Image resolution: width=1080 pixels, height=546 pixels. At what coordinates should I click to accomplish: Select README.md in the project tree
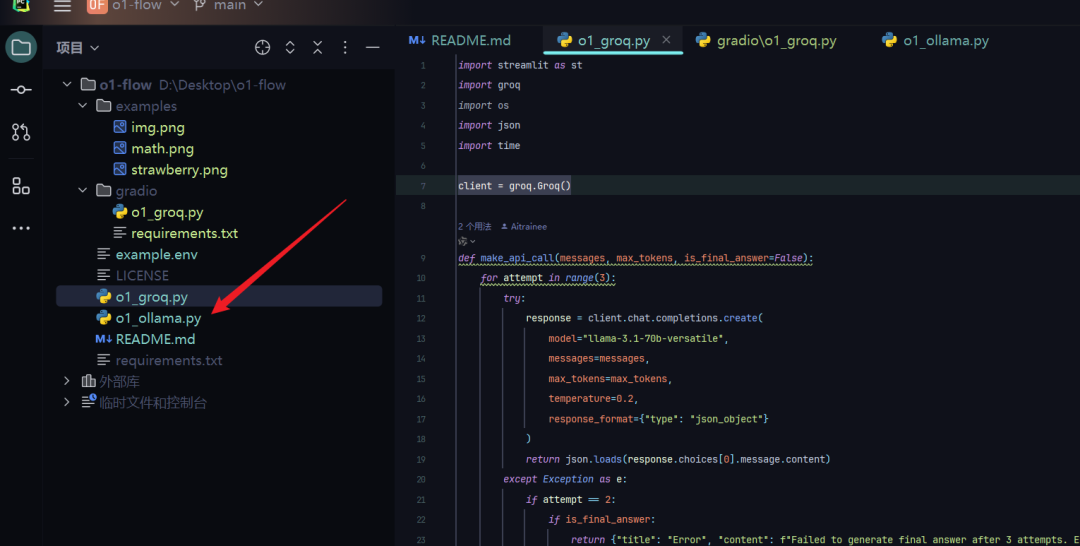[155, 339]
